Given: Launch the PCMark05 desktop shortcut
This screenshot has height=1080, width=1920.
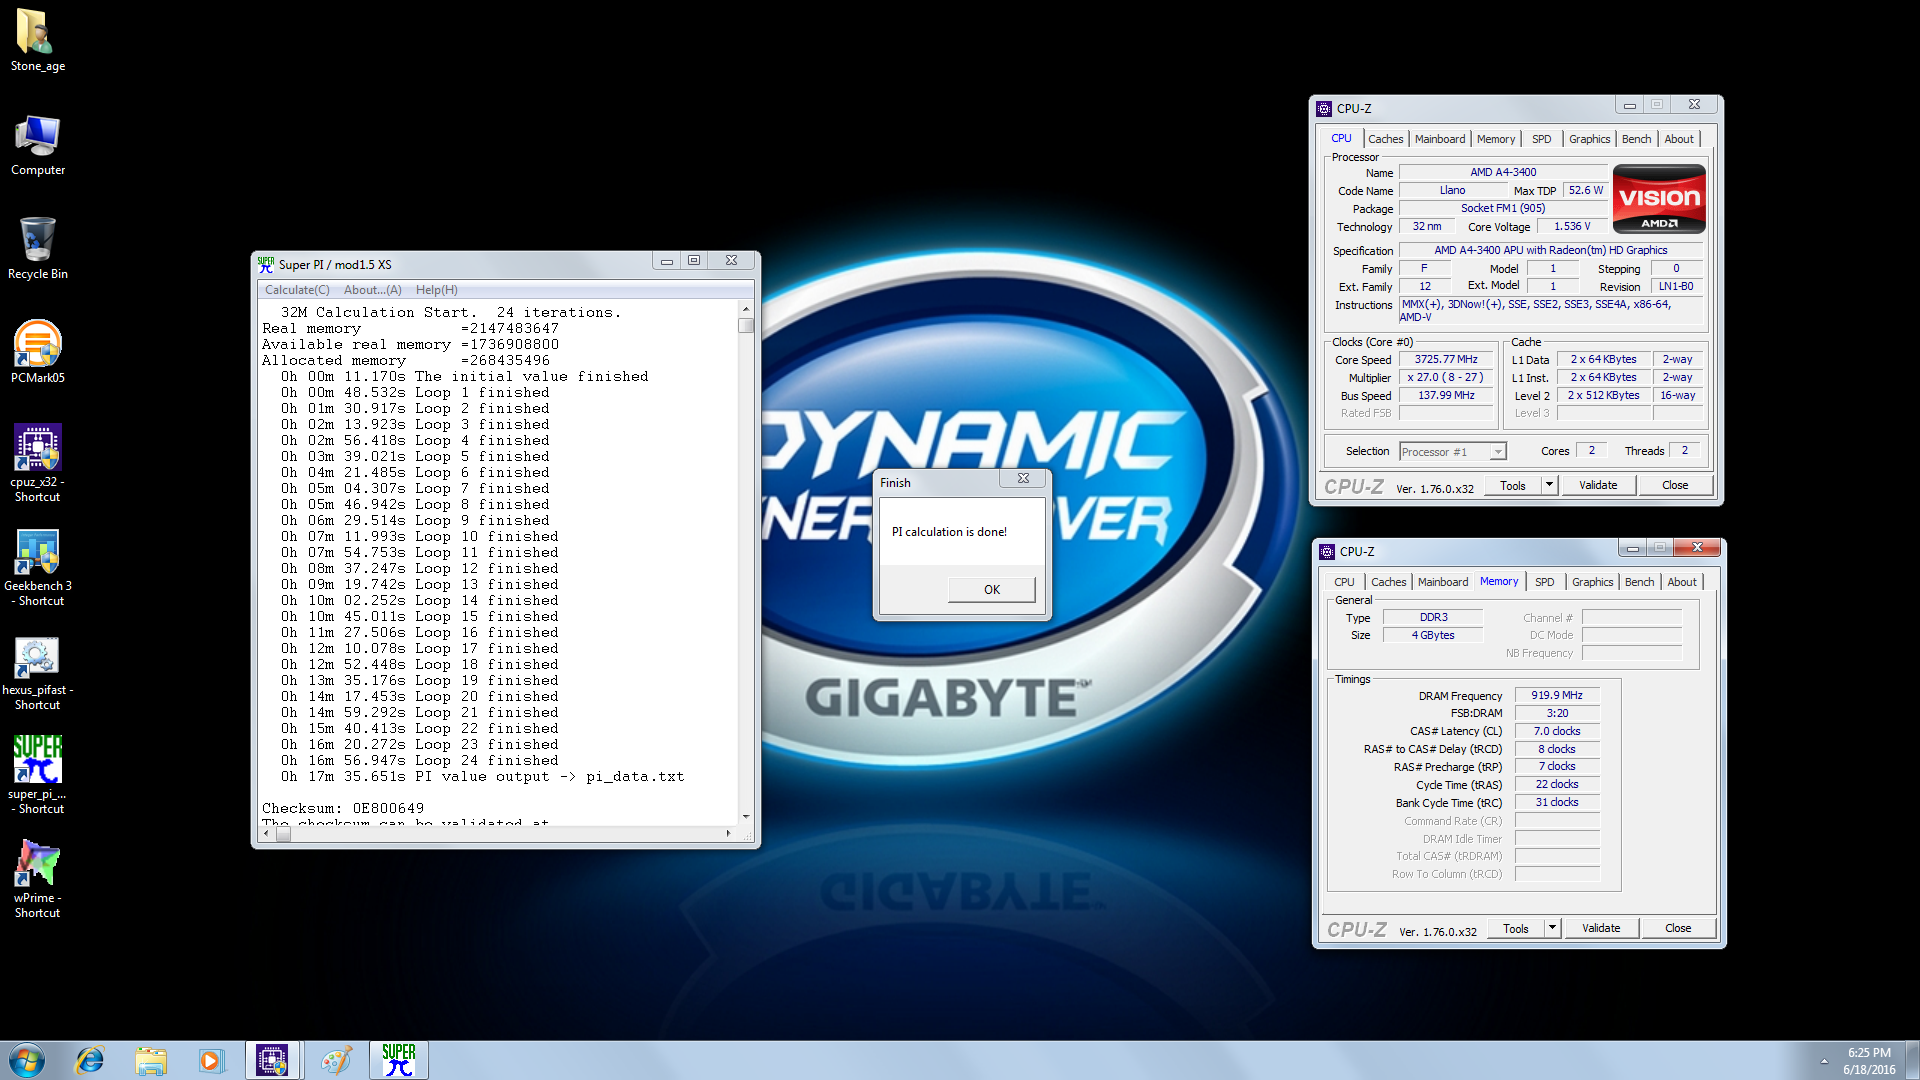Looking at the screenshot, I should [37, 353].
